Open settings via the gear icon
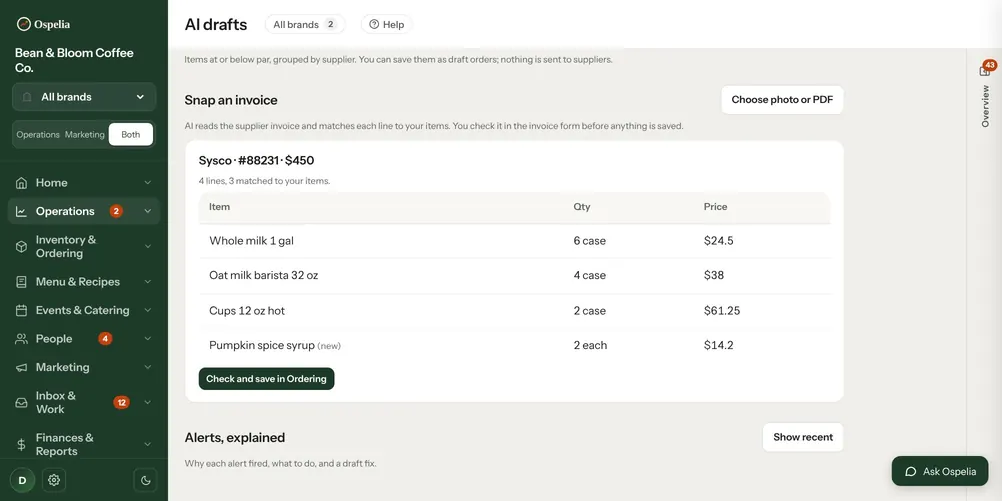The image size is (1002, 501). coord(54,480)
